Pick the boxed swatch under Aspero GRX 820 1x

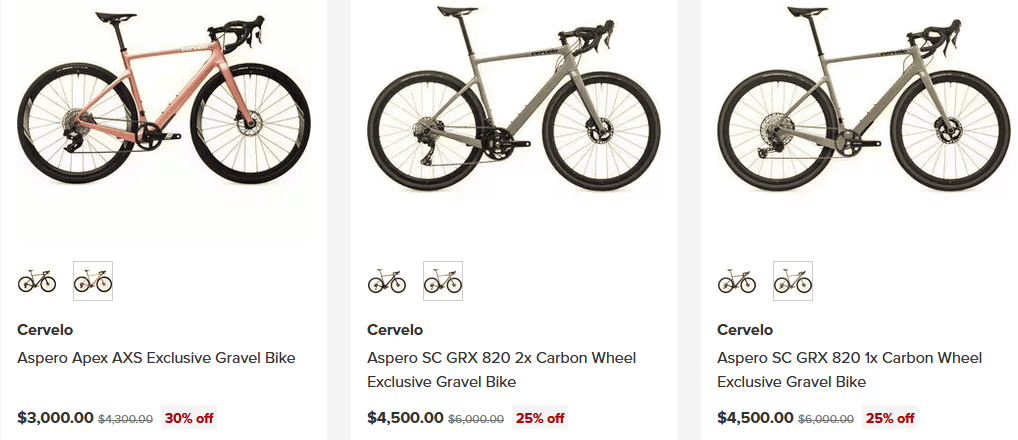coord(793,282)
